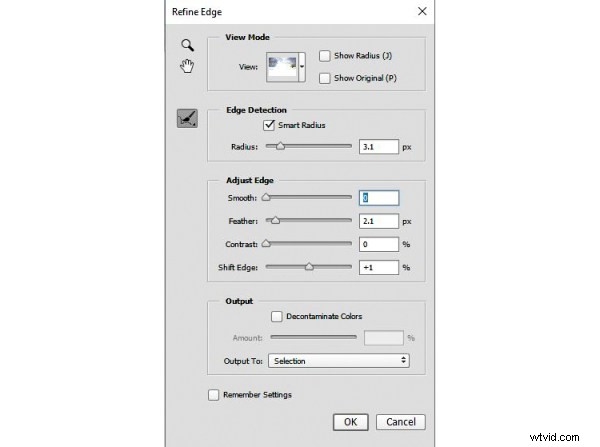Click the Smart Radius label text

point(302,125)
